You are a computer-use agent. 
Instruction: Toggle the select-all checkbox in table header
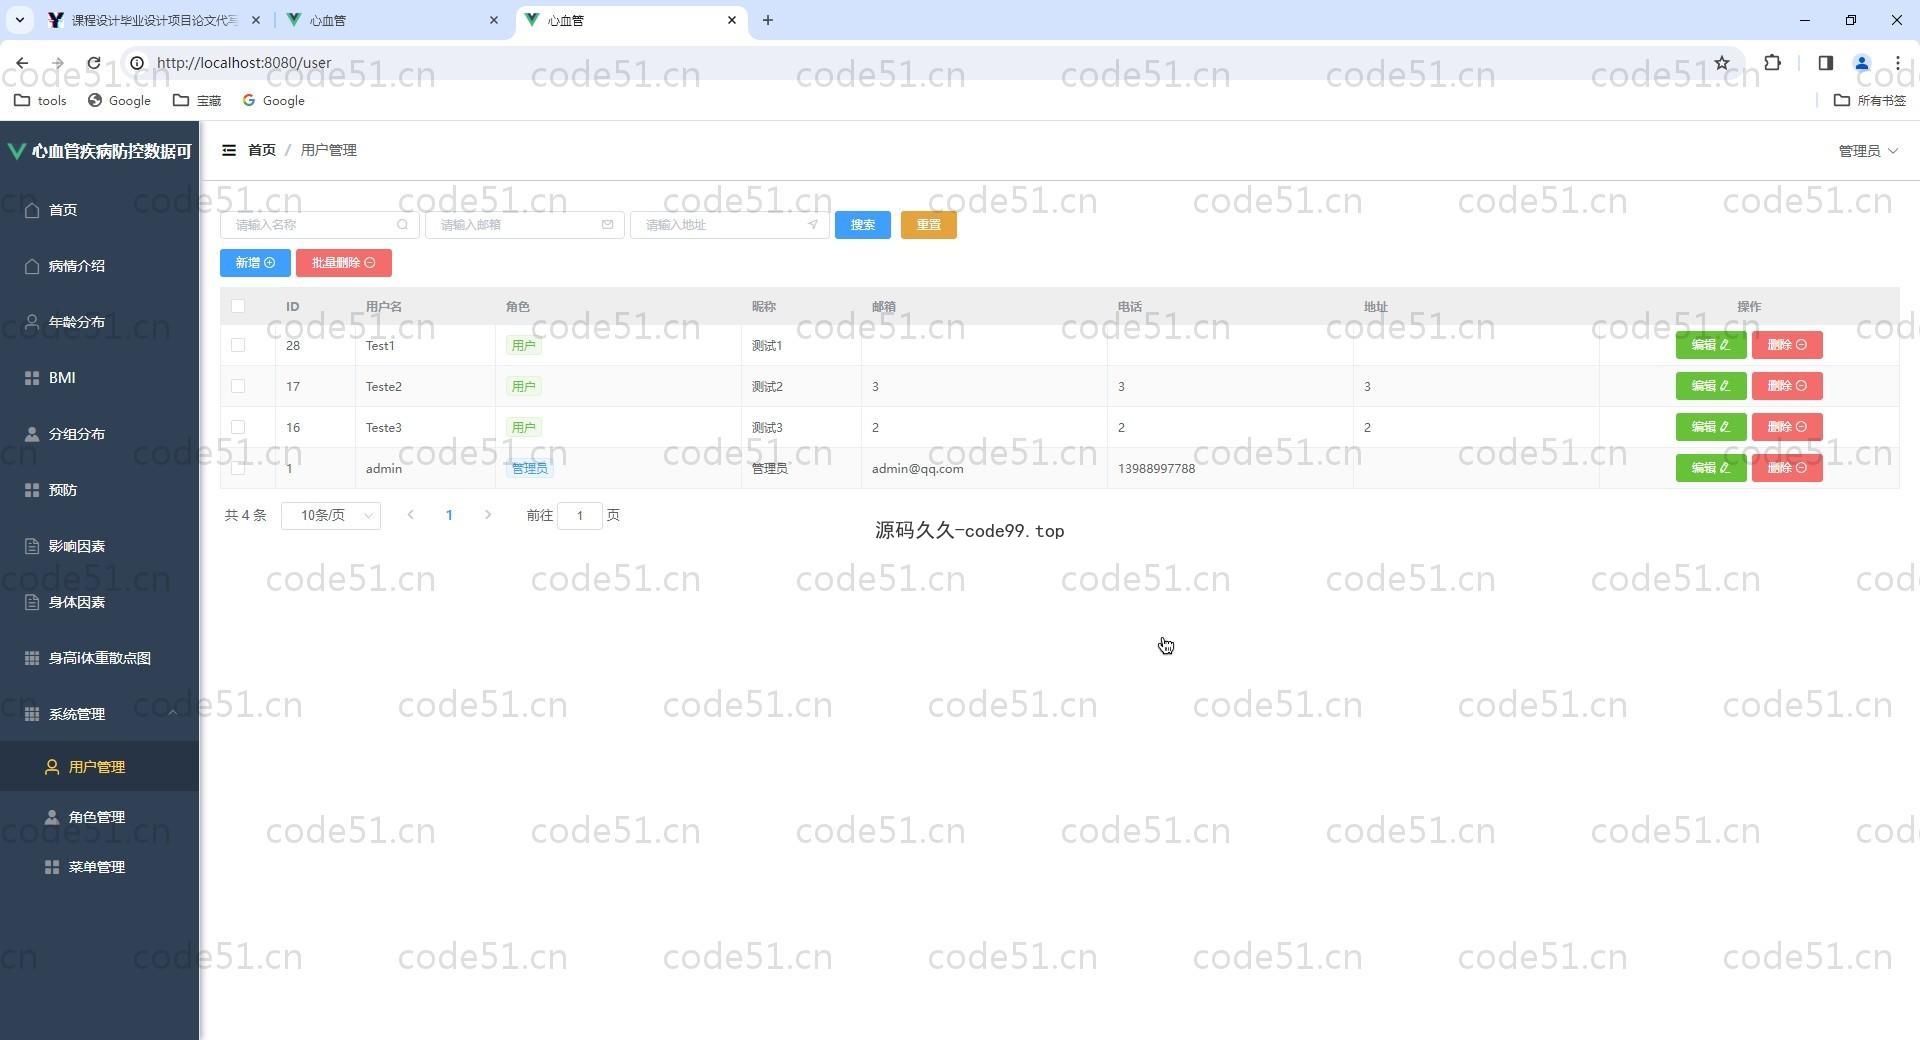click(238, 306)
